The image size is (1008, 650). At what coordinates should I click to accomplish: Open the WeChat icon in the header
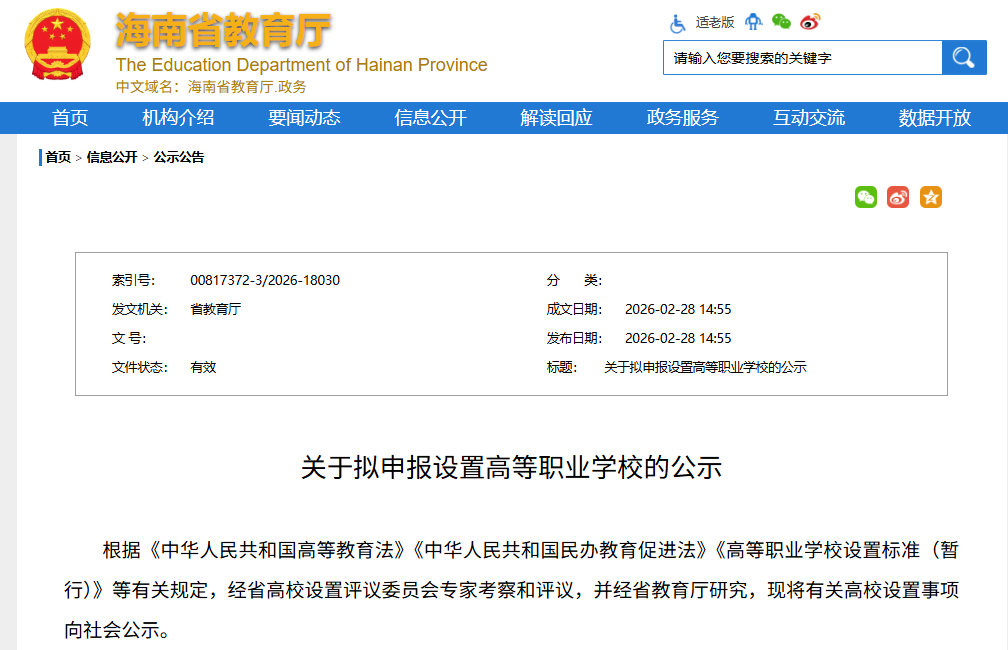pyautogui.click(x=781, y=22)
